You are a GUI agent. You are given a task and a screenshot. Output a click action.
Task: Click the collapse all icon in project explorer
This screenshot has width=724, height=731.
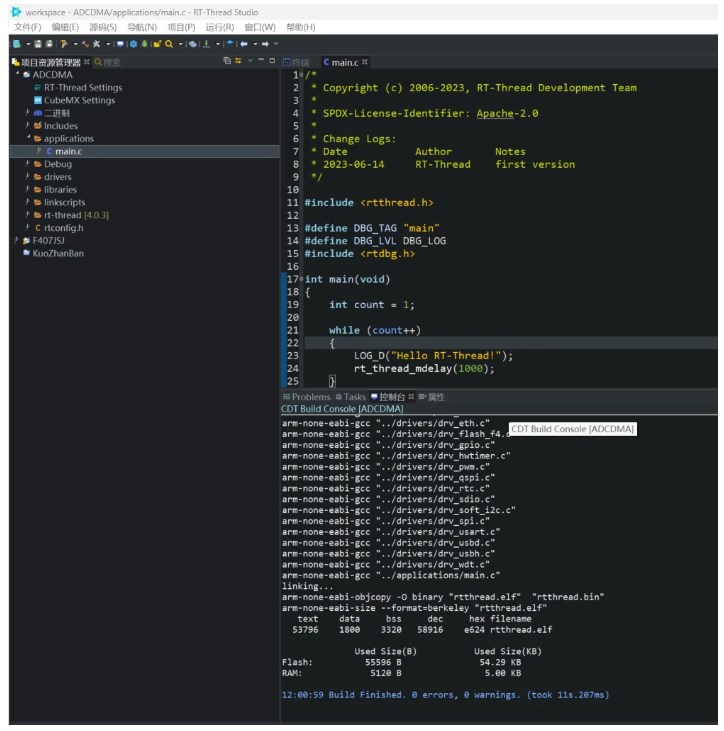point(226,62)
